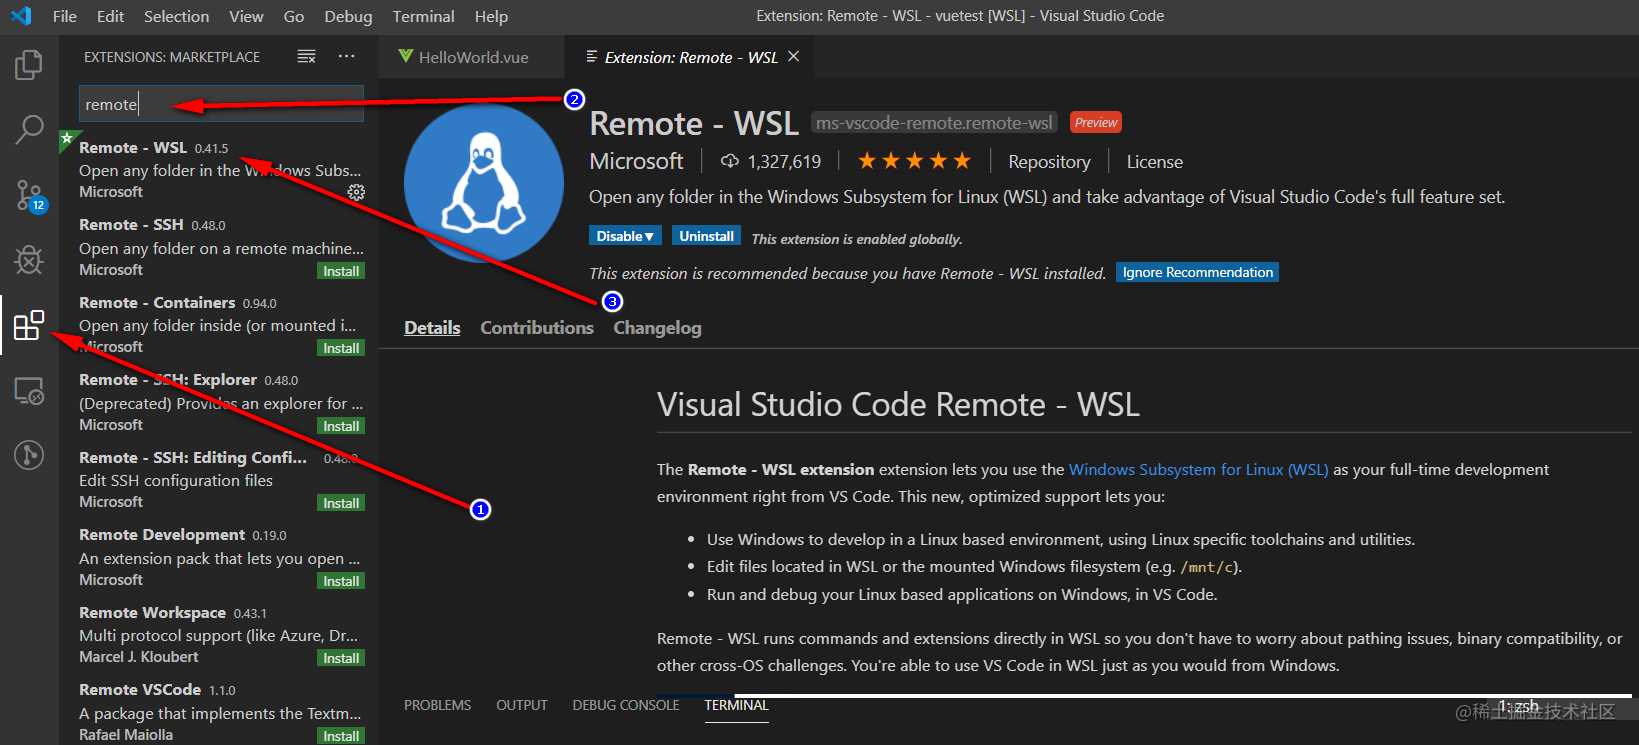Click the extensions search field containing remote
This screenshot has width=1639, height=745.
coord(221,104)
